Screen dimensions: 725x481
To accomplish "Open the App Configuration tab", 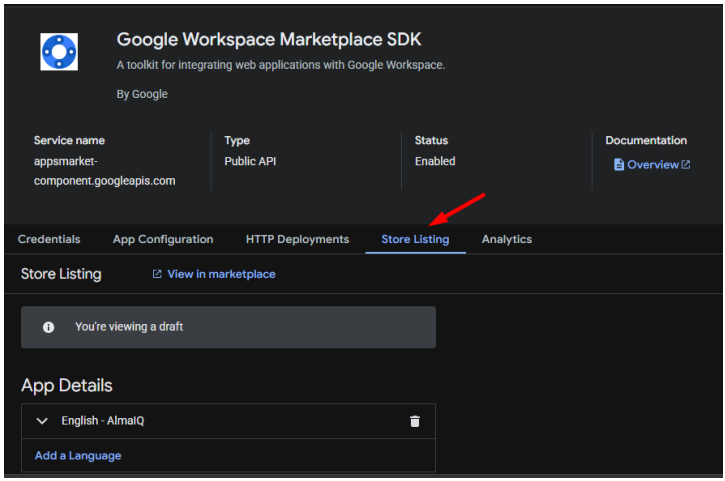I will coord(163,239).
